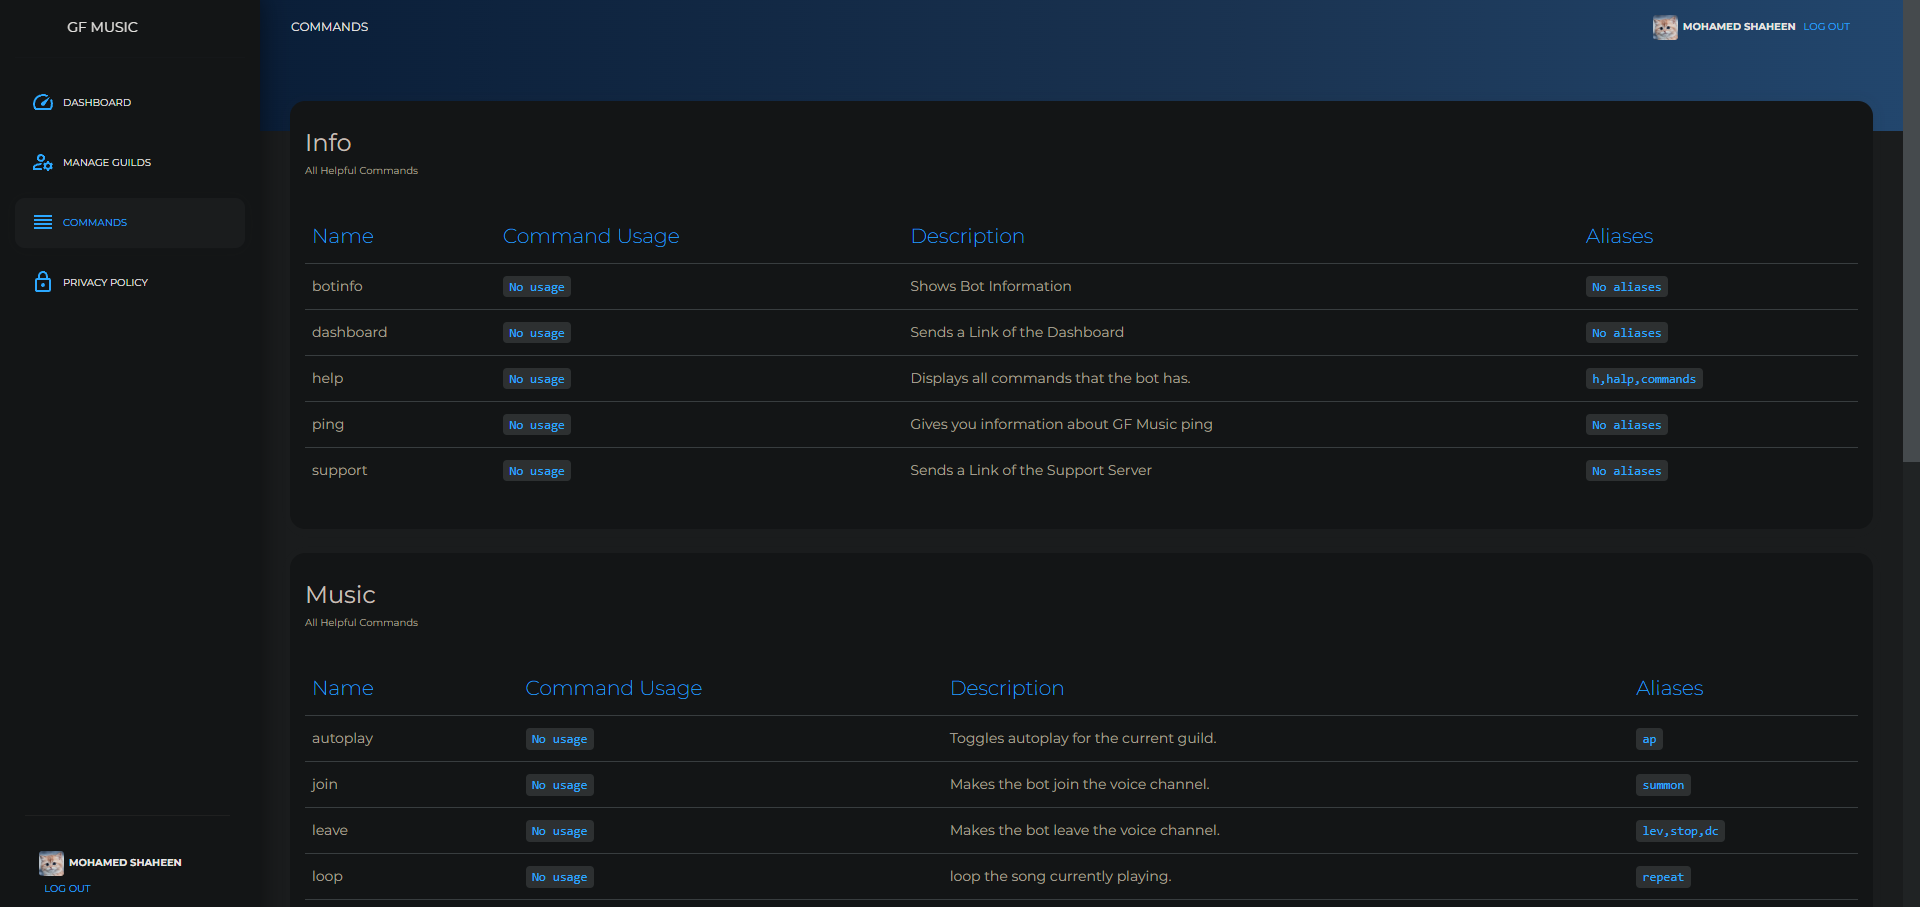The height and width of the screenshot is (907, 1920).
Task: Click the Info table Command Usage header
Action: pyautogui.click(x=591, y=236)
